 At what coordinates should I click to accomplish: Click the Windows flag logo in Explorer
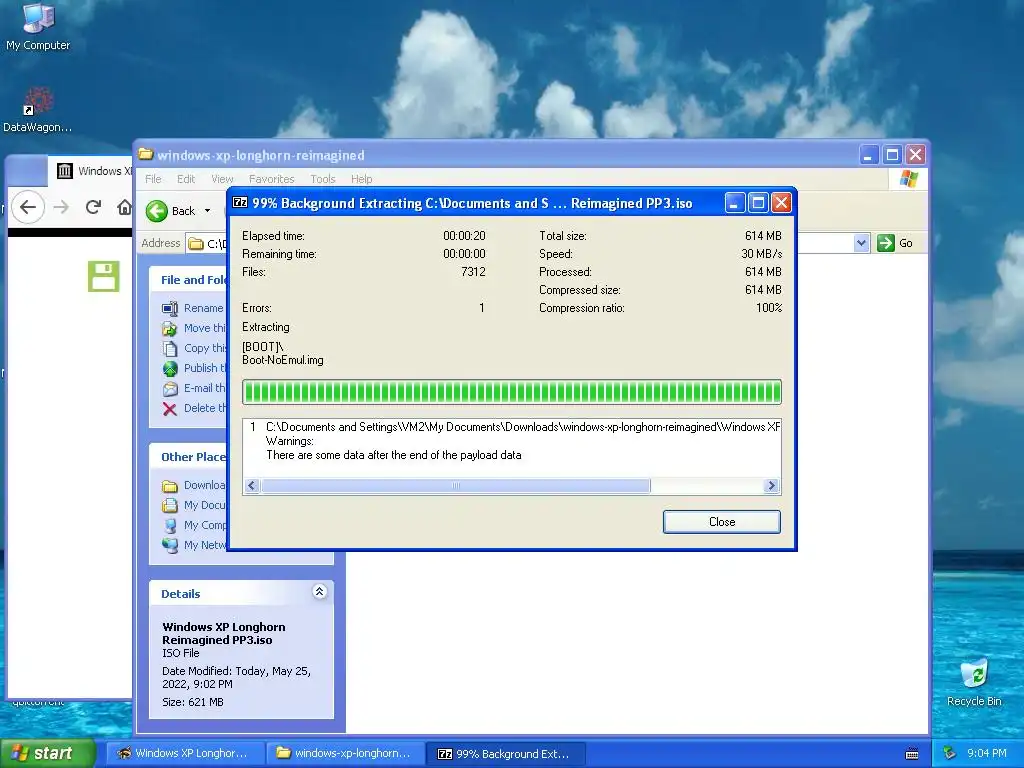[908, 178]
